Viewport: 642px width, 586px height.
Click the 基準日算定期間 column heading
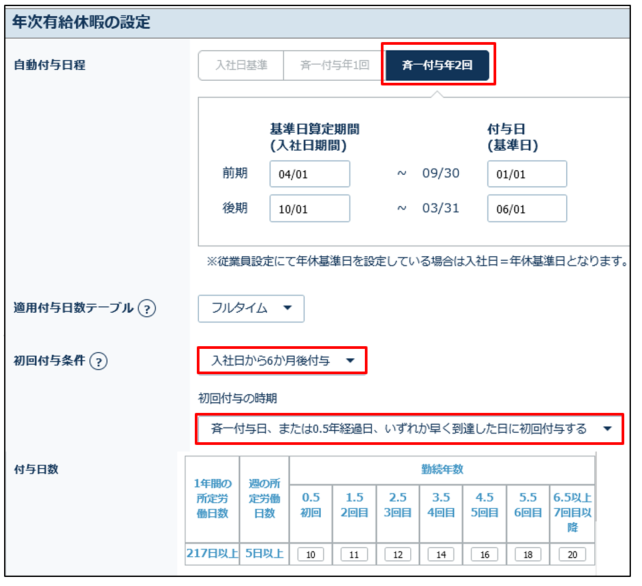(314, 137)
